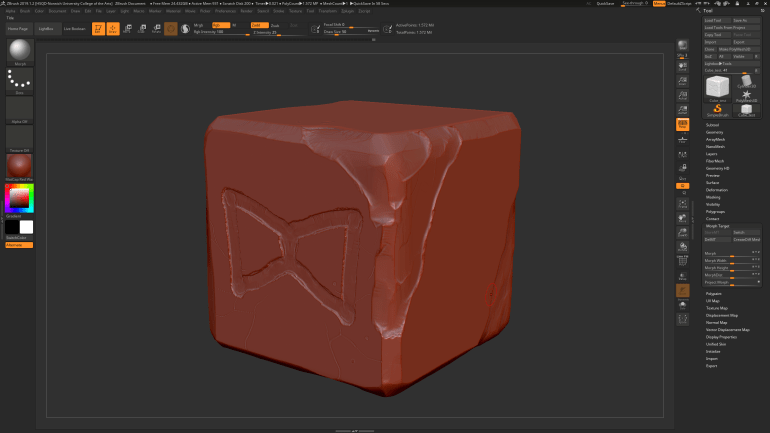Toggle Live Boolean mode
Viewport: 770px width, 433px height.
pyautogui.click(x=75, y=29)
